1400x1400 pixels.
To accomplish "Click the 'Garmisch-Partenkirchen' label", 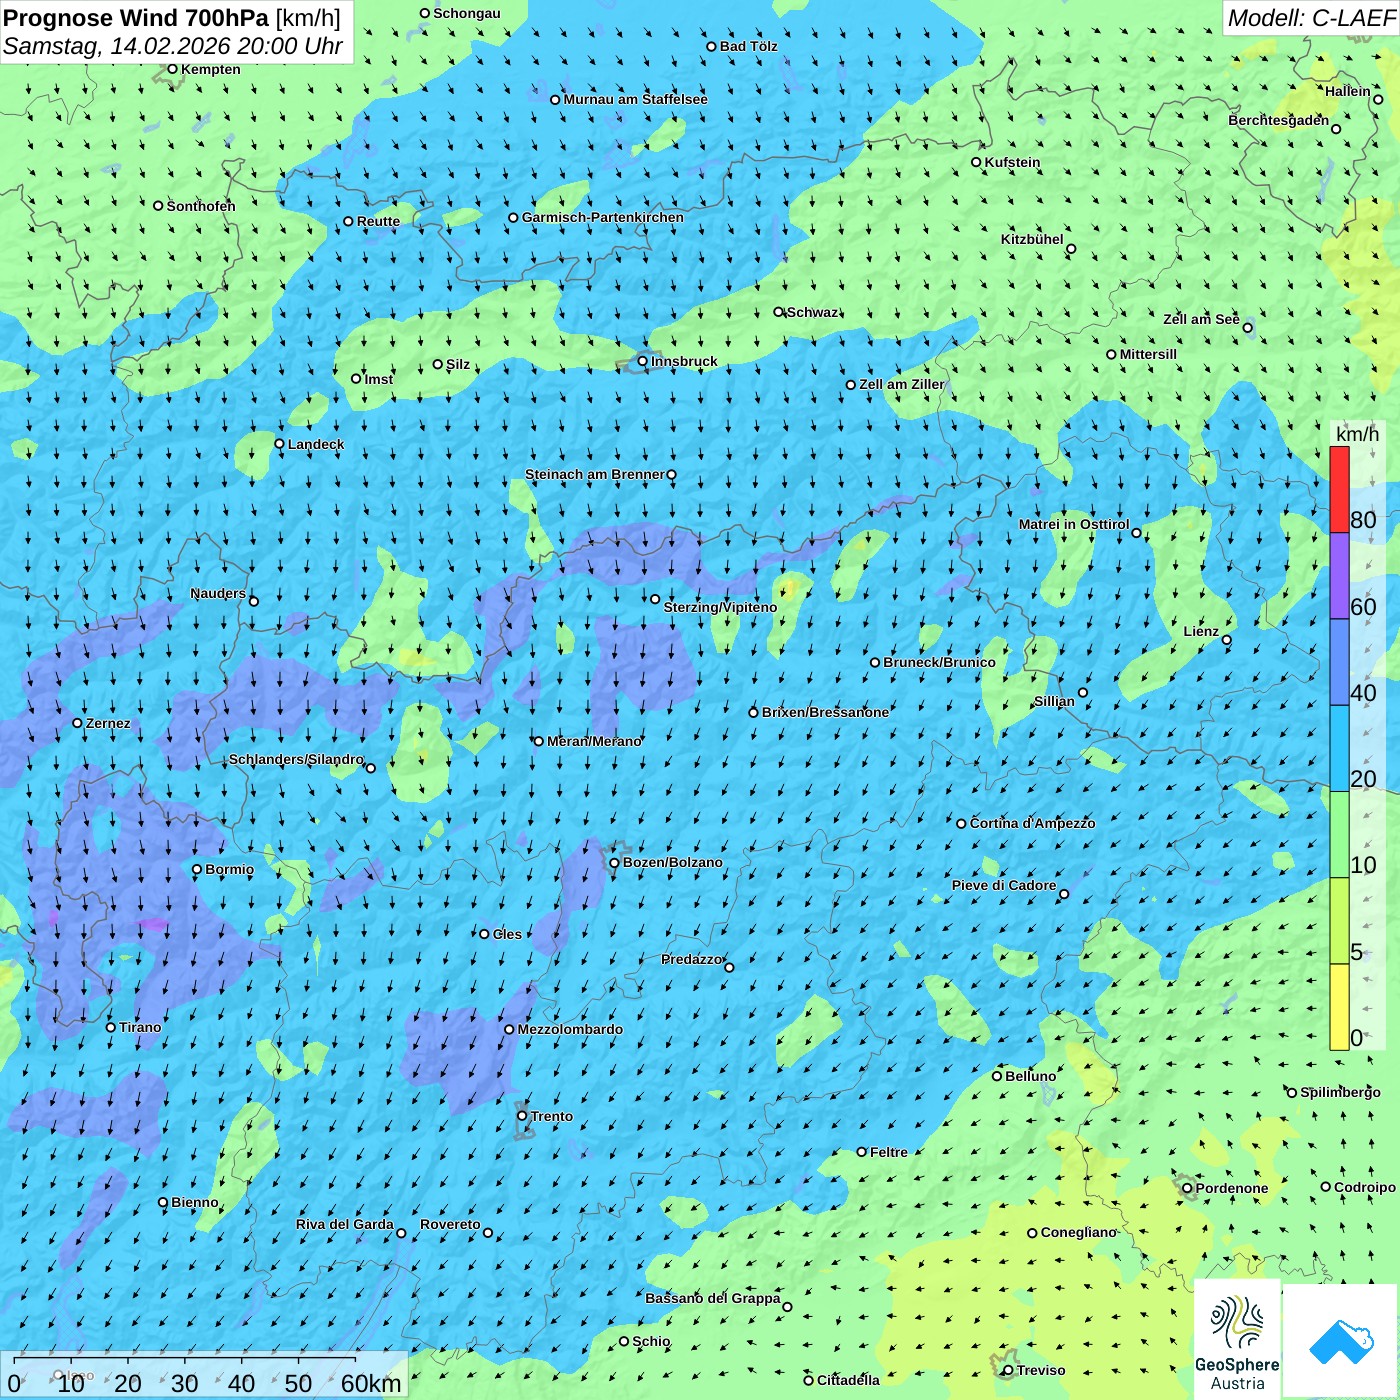I will 603,217.
